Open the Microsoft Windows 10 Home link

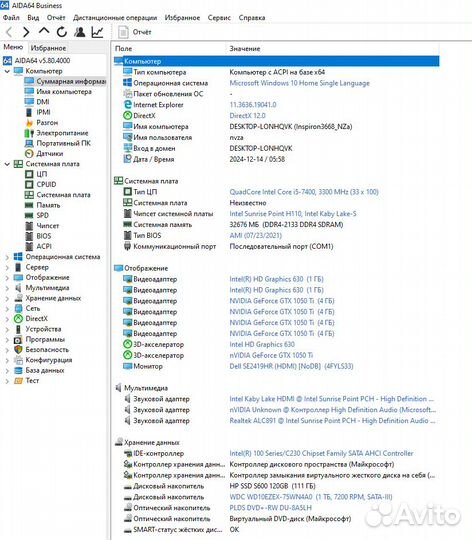pos(299,83)
